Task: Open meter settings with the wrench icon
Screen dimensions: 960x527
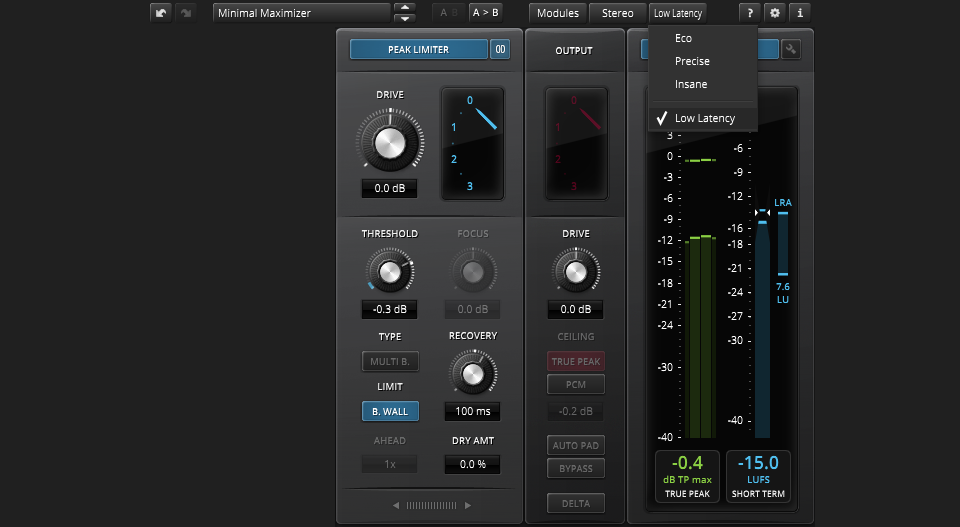Action: 791,50
